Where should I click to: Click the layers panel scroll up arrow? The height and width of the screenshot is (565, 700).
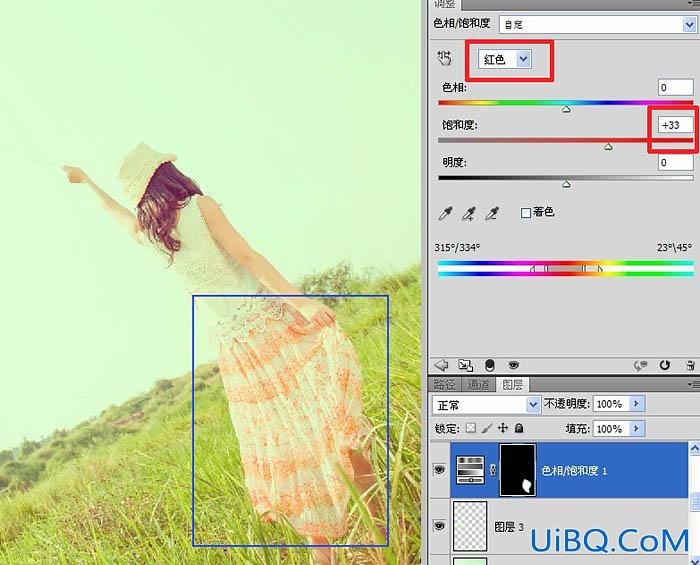(695, 447)
